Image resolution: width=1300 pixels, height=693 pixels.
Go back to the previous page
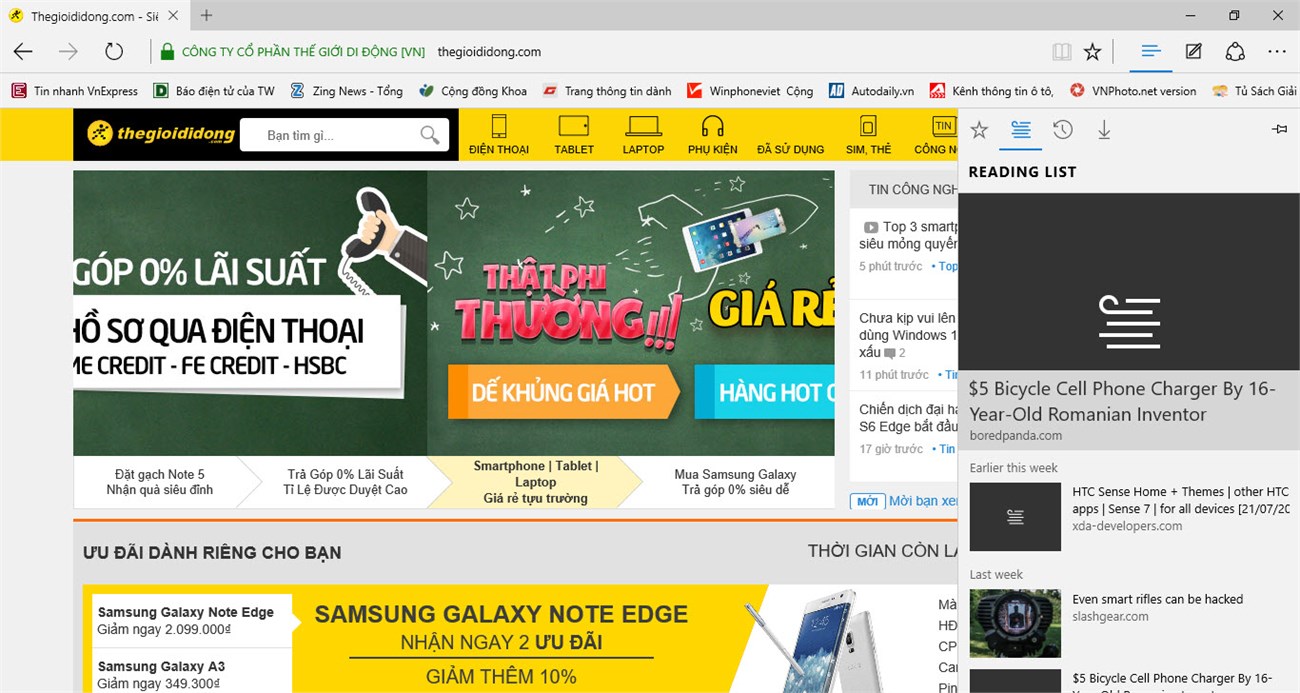[23, 52]
